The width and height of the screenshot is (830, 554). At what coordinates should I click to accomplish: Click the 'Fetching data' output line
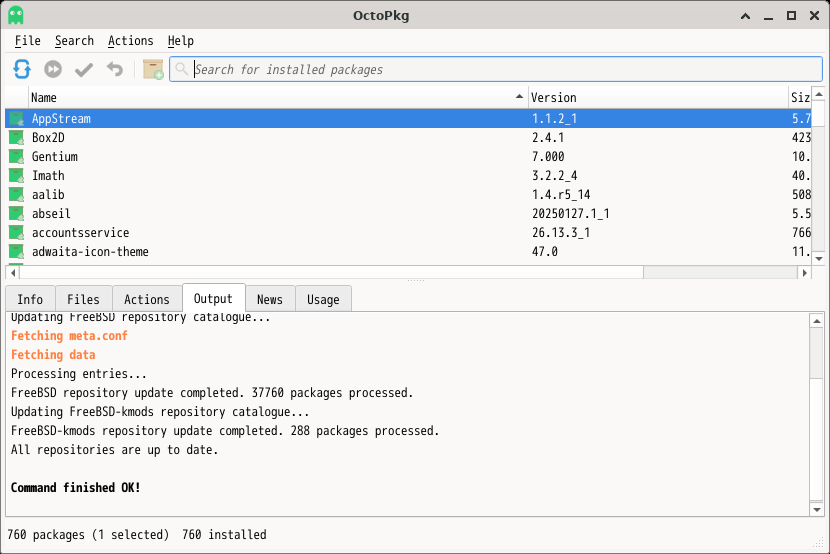pyautogui.click(x=53, y=355)
